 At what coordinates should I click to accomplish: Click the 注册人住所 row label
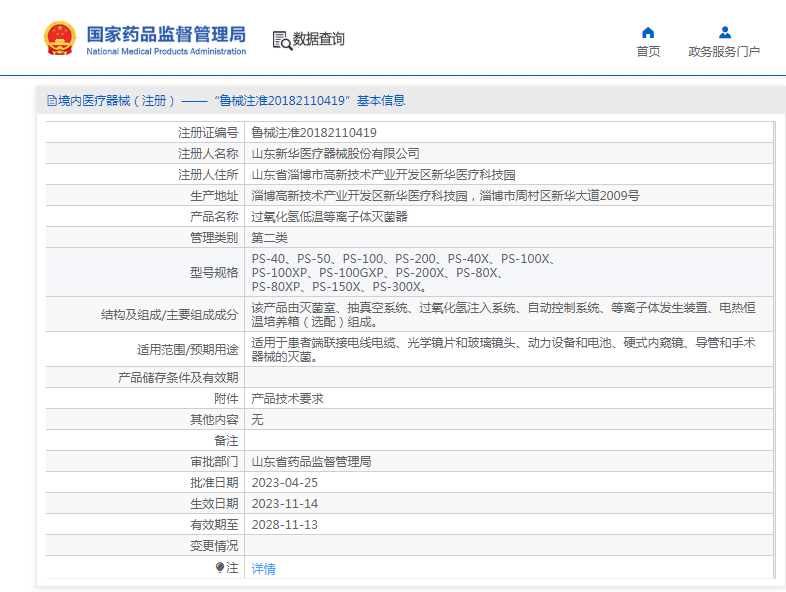pos(208,175)
